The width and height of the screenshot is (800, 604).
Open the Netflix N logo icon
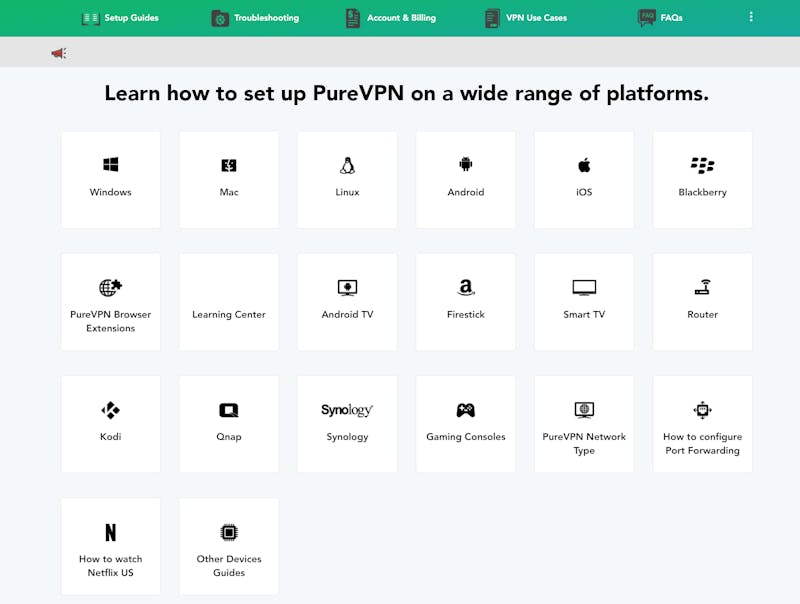111,533
